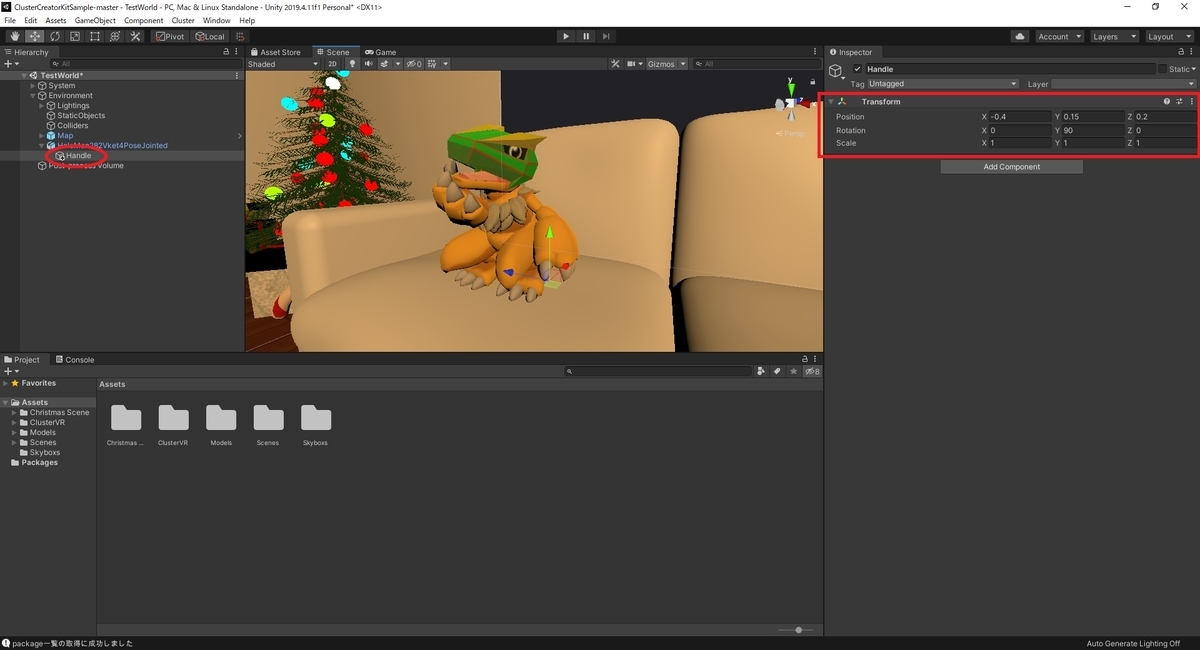
Task: Toggle Local handle rotation button
Action: [x=210, y=36]
